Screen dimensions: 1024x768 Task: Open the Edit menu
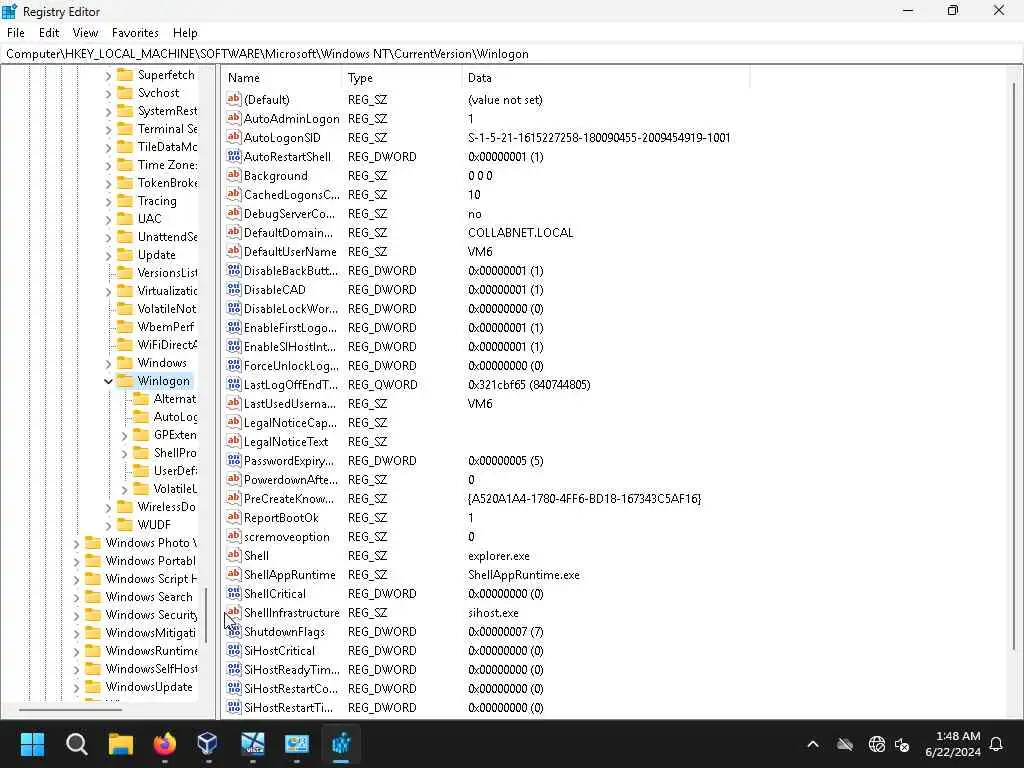pyautogui.click(x=49, y=33)
